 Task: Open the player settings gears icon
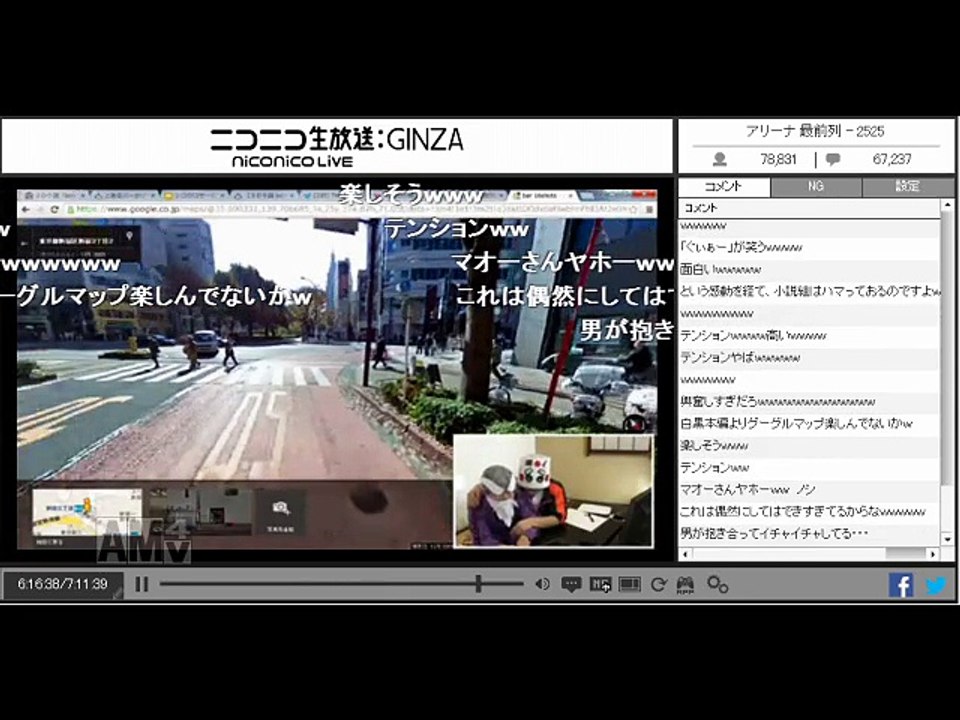coord(717,584)
